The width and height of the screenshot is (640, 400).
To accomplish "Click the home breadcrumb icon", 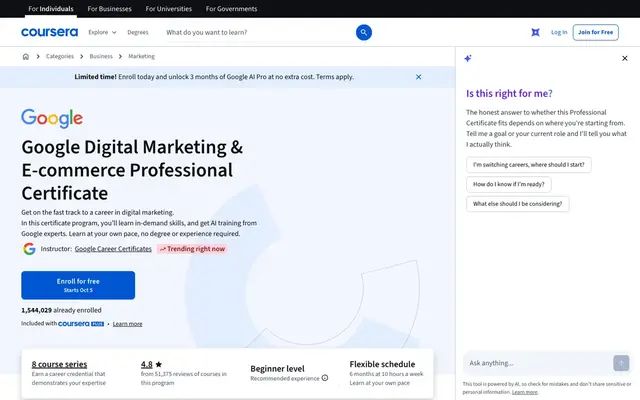I will tap(26, 56).
